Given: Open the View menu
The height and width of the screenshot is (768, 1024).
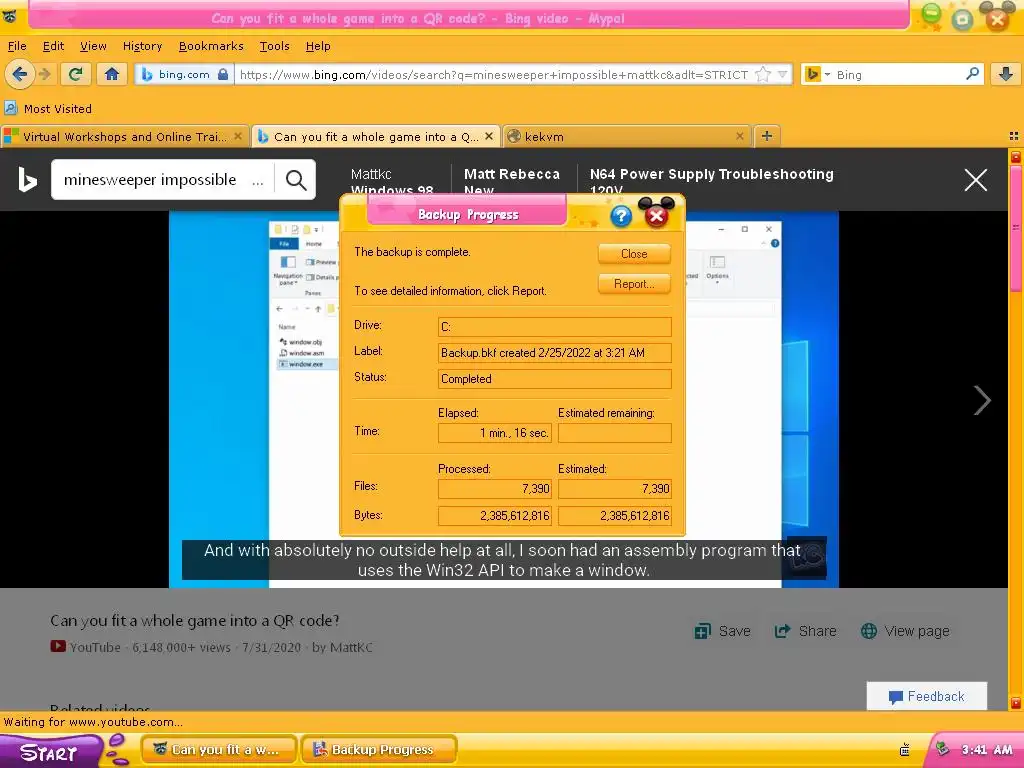Looking at the screenshot, I should [x=93, y=46].
